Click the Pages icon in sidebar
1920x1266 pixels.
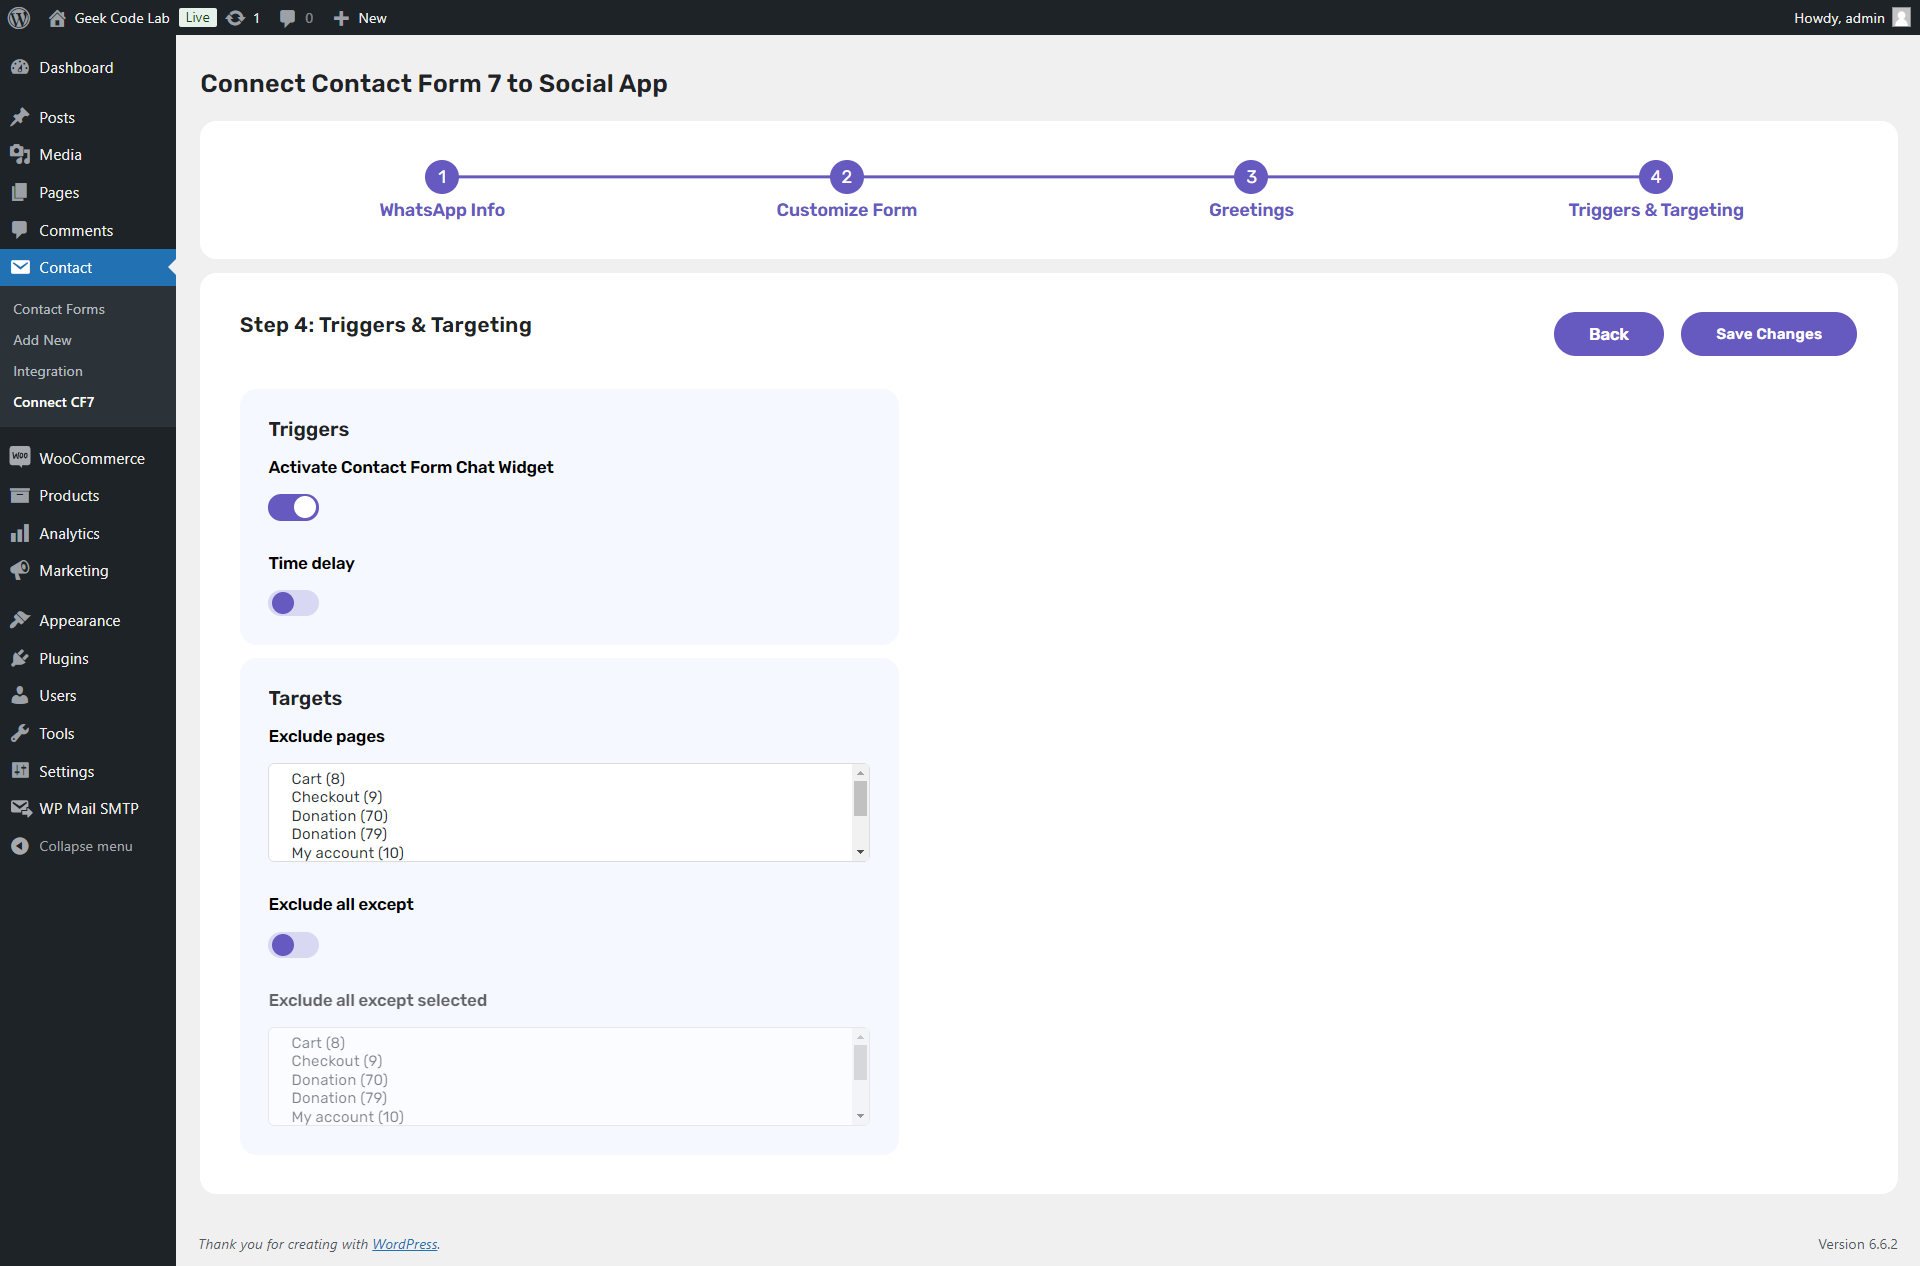[x=20, y=192]
